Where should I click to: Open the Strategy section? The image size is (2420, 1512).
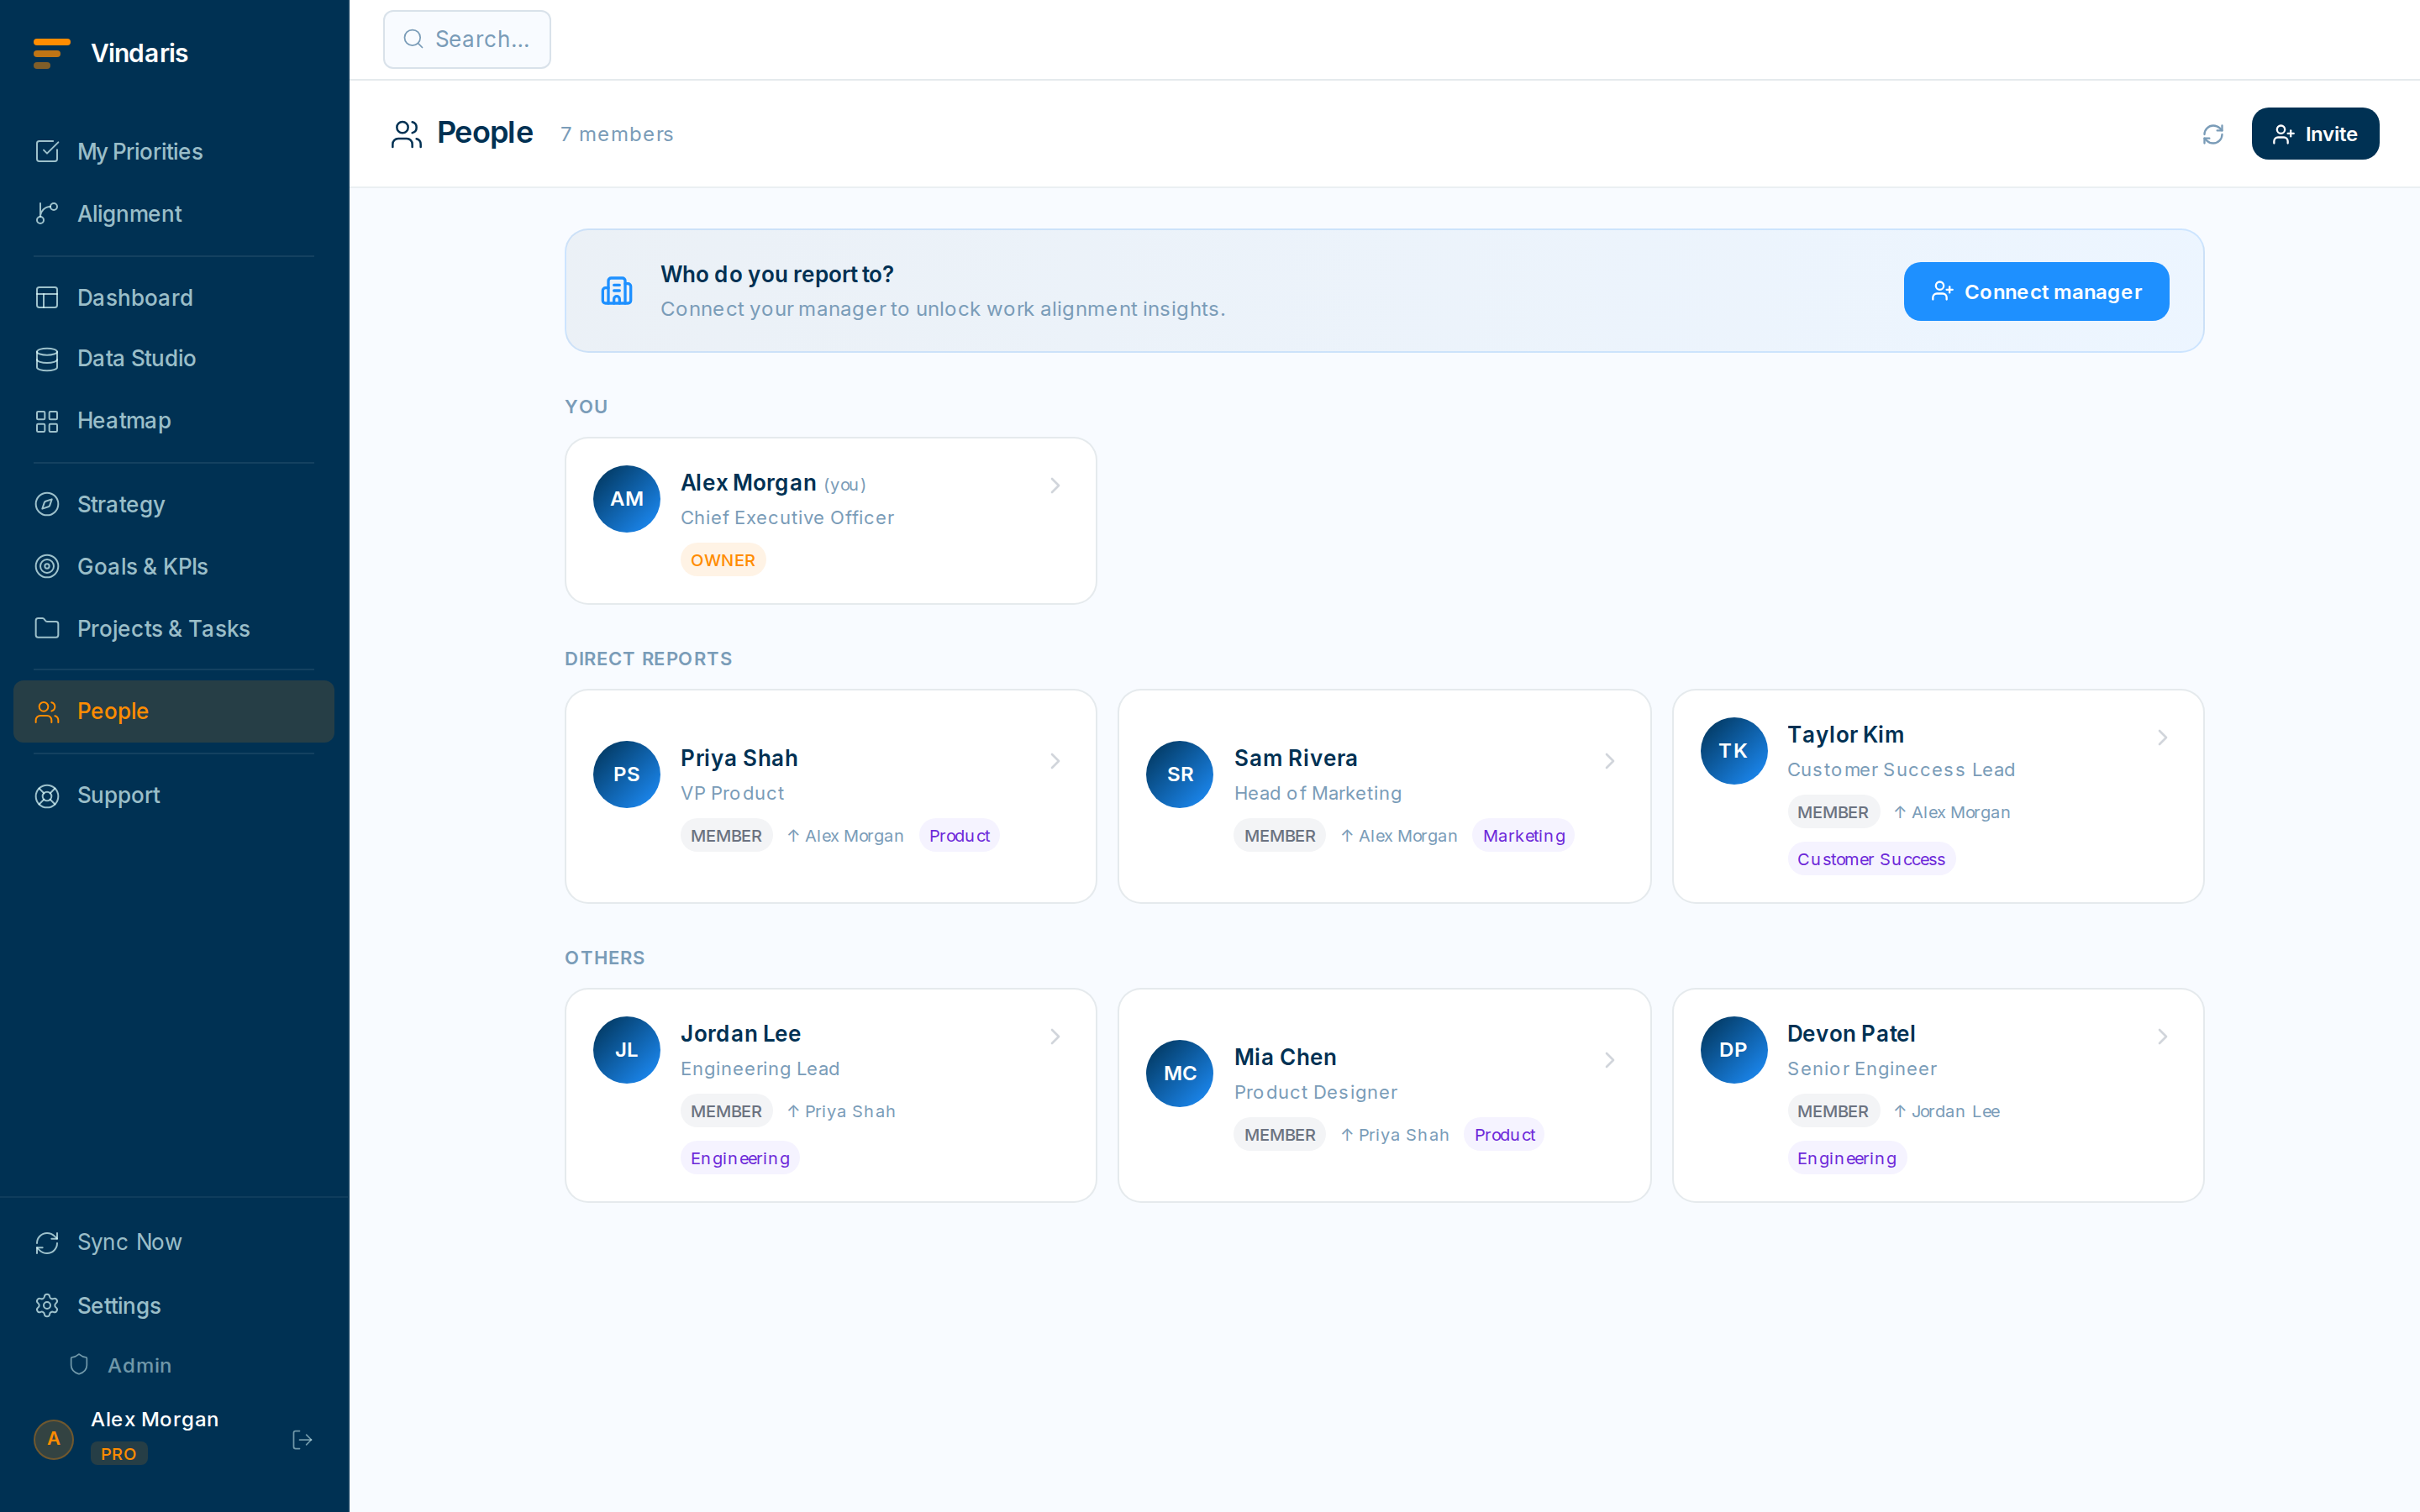[174, 504]
